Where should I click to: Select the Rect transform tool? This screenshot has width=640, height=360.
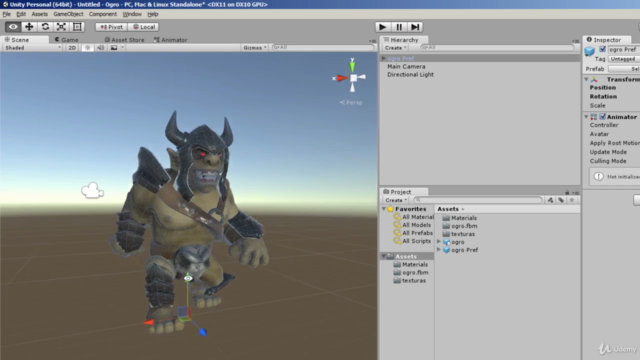point(77,27)
